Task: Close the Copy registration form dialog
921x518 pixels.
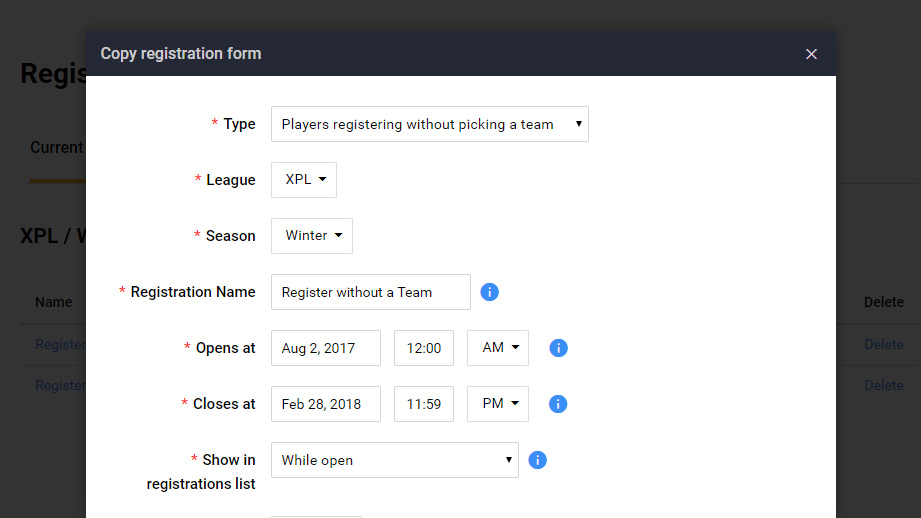Action: pyautogui.click(x=811, y=54)
